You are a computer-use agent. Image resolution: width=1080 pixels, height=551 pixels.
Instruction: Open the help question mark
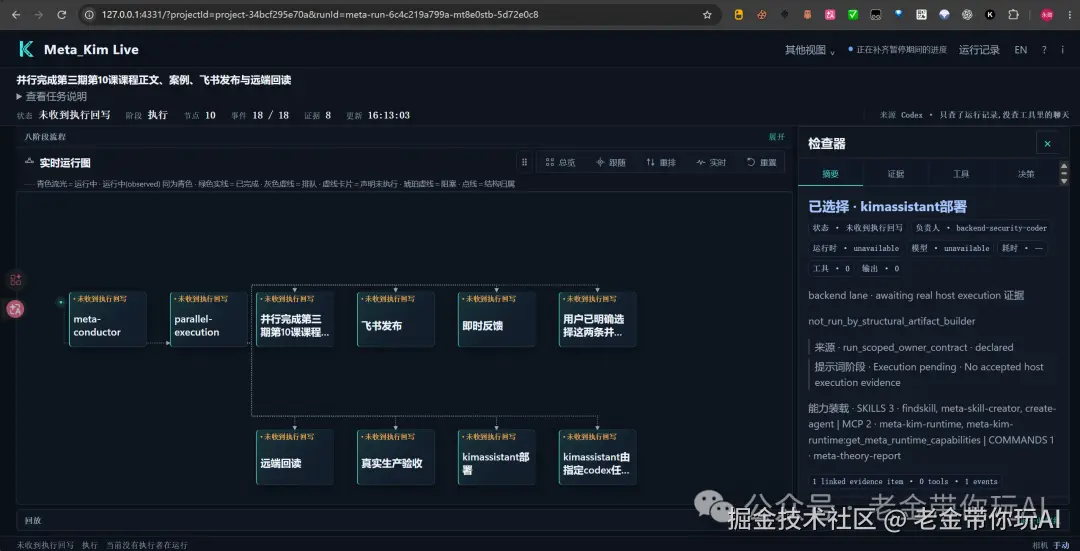[1043, 50]
